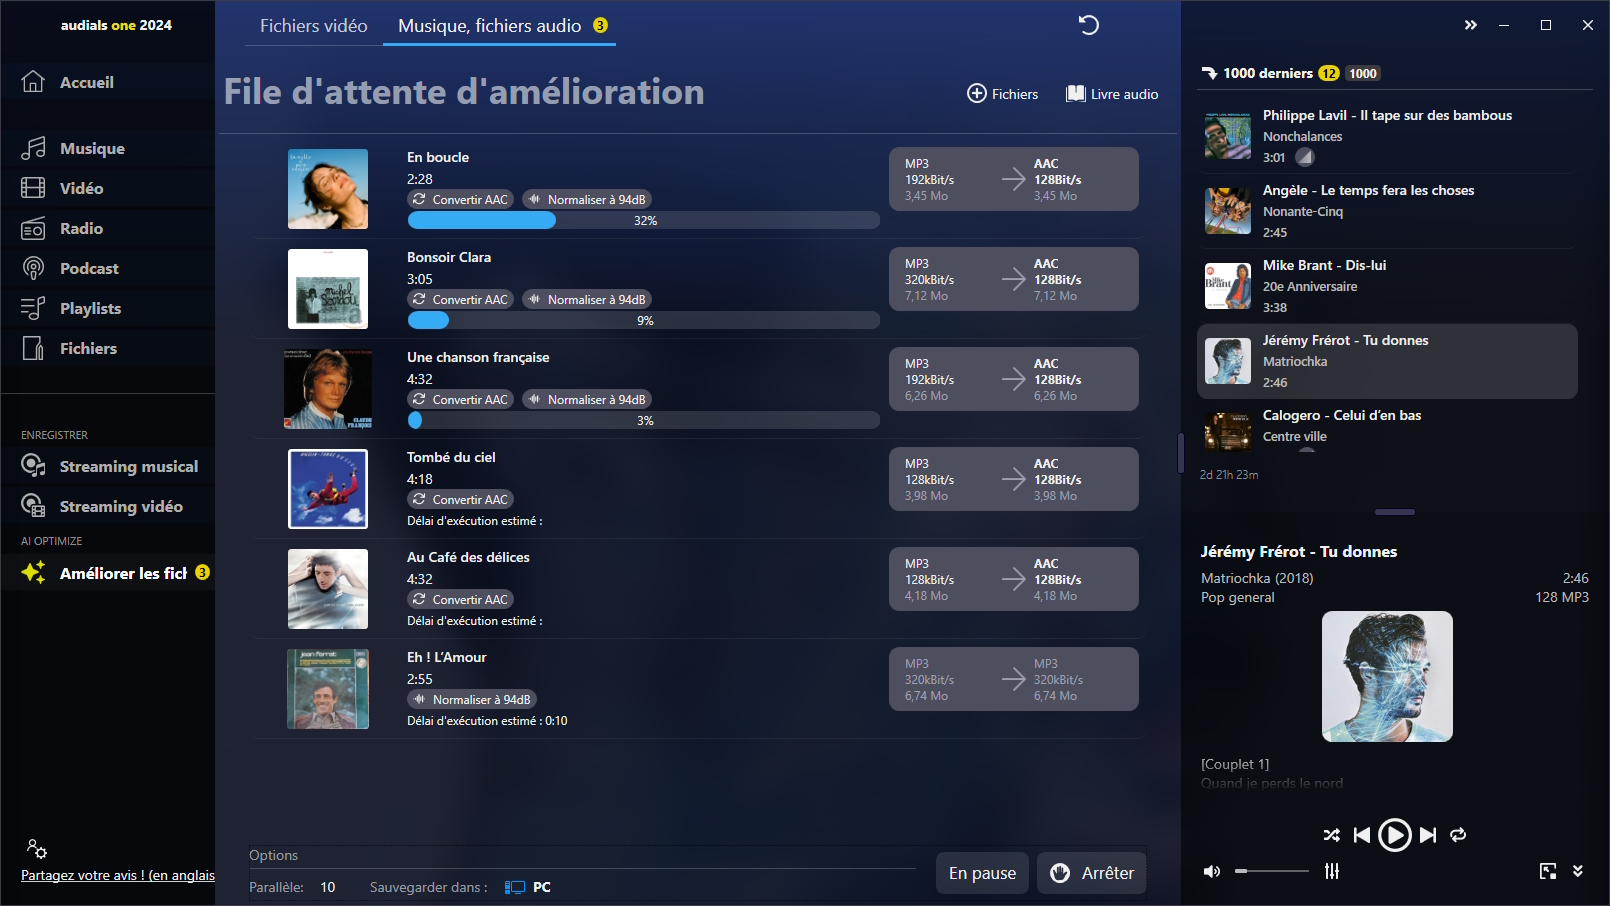
Task: Open format box for Bonsoir Clara
Action: click(1014, 279)
